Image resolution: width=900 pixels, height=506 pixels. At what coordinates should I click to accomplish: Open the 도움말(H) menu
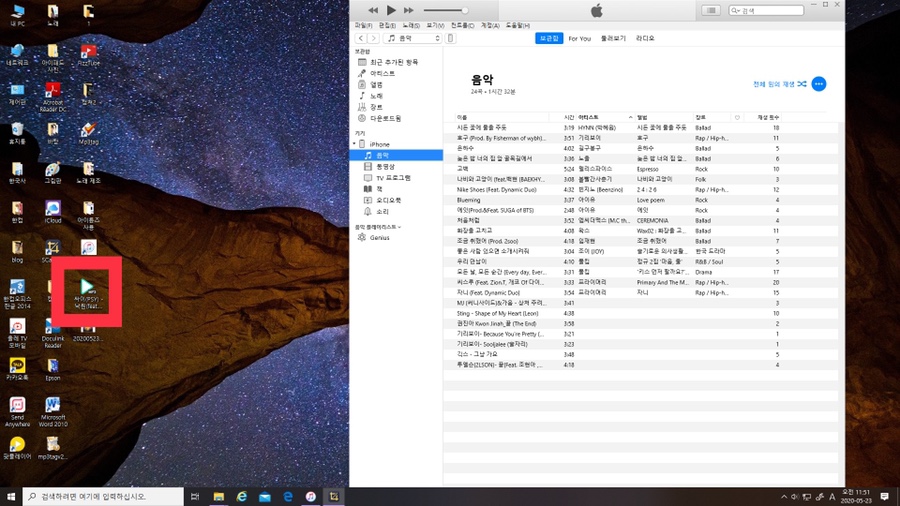[x=518, y=25]
